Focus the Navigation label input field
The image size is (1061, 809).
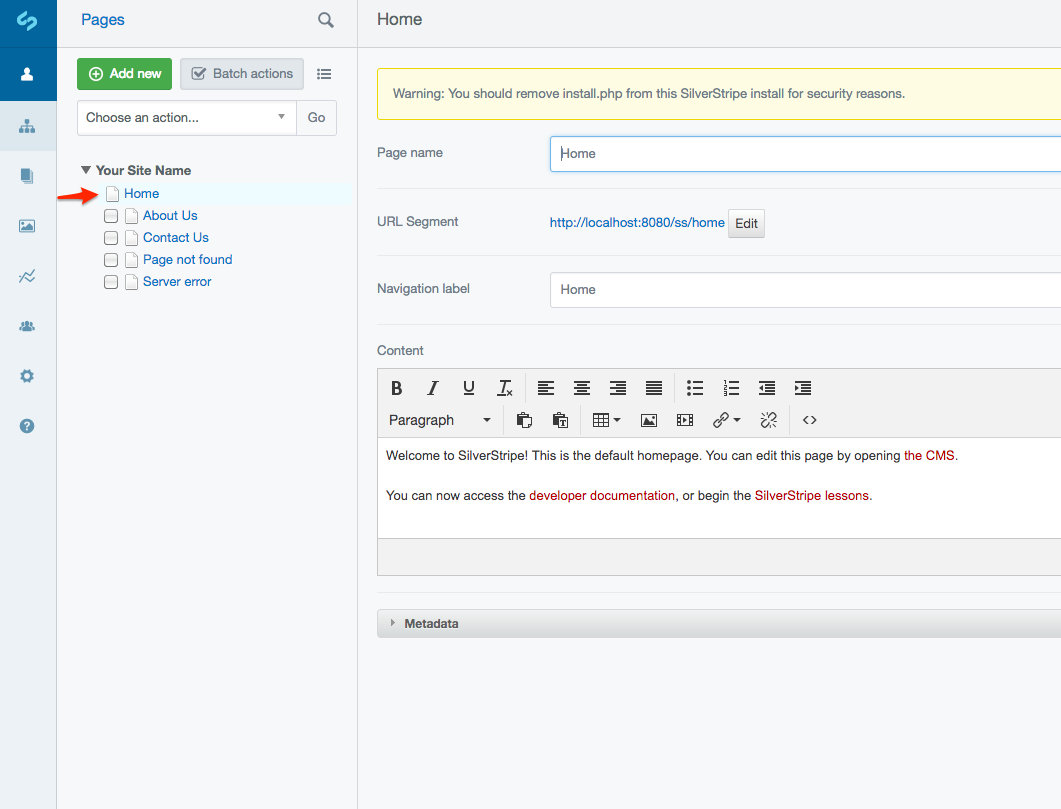[x=805, y=290]
